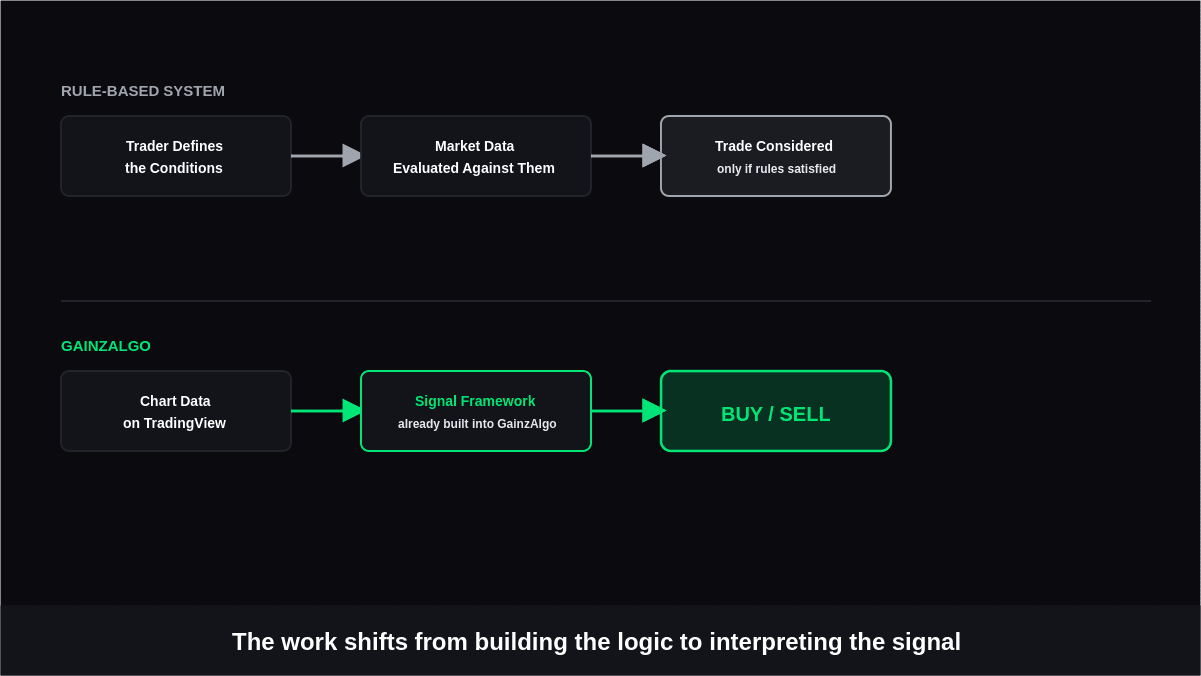This screenshot has height=676, width=1201.
Task: Click the 'on TradingView' text line
Action: [174, 423]
